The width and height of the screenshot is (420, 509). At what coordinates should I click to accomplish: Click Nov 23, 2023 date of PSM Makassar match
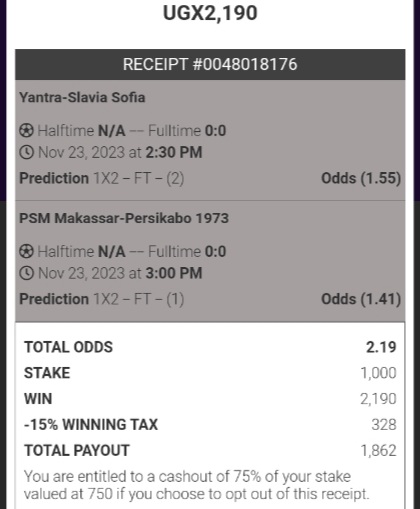pos(81,273)
